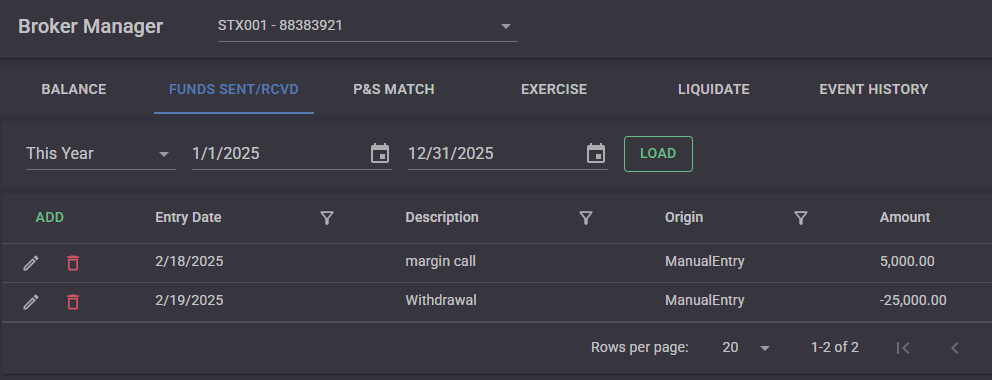Go to first page of results
The image size is (992, 380).
click(x=903, y=348)
